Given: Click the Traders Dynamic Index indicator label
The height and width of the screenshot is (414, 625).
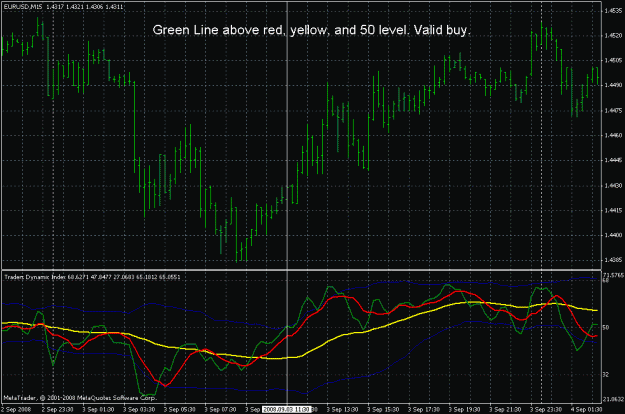Looking at the screenshot, I should point(92,277).
